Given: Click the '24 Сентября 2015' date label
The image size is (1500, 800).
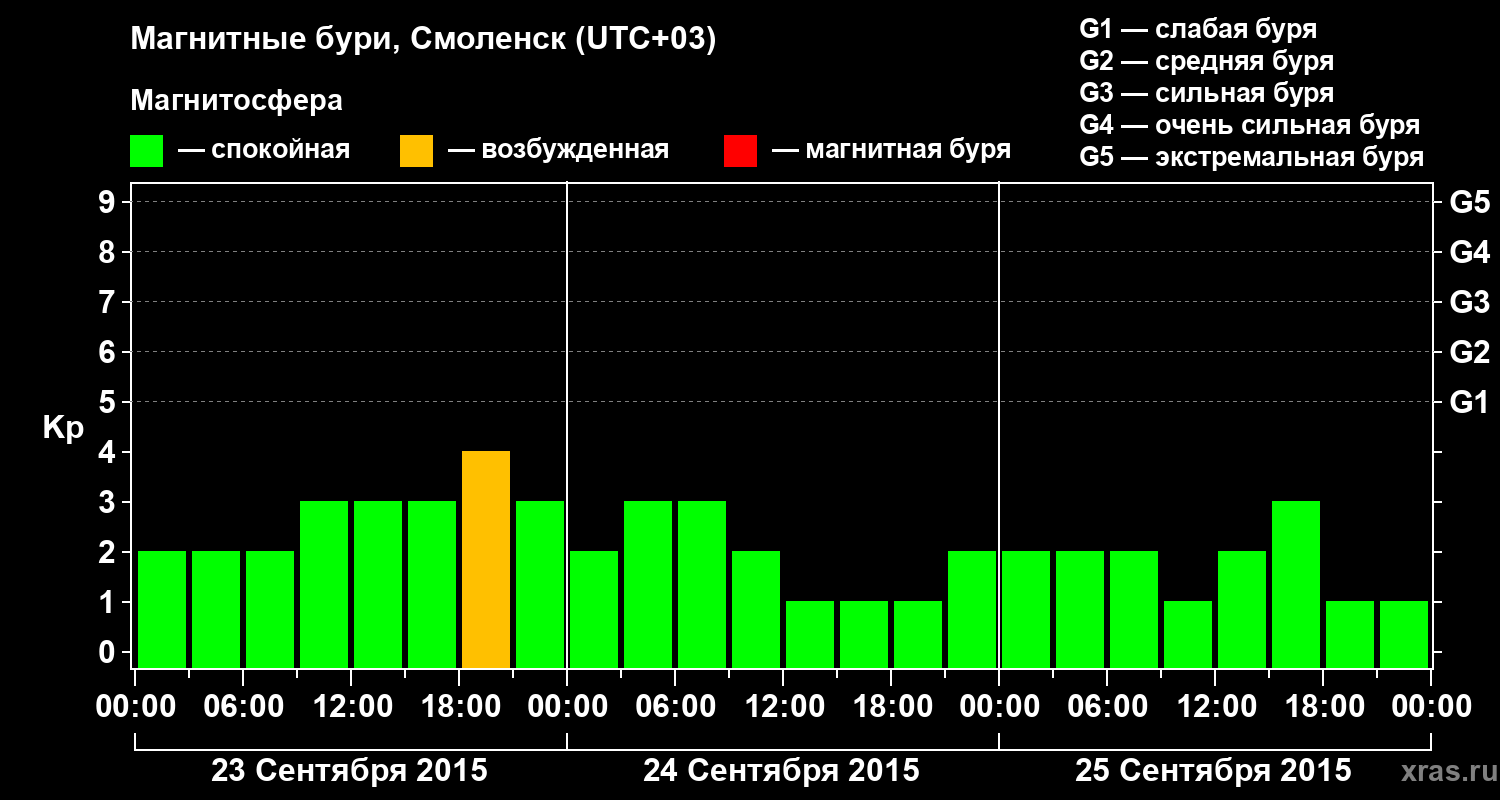Looking at the screenshot, I should pos(781,771).
